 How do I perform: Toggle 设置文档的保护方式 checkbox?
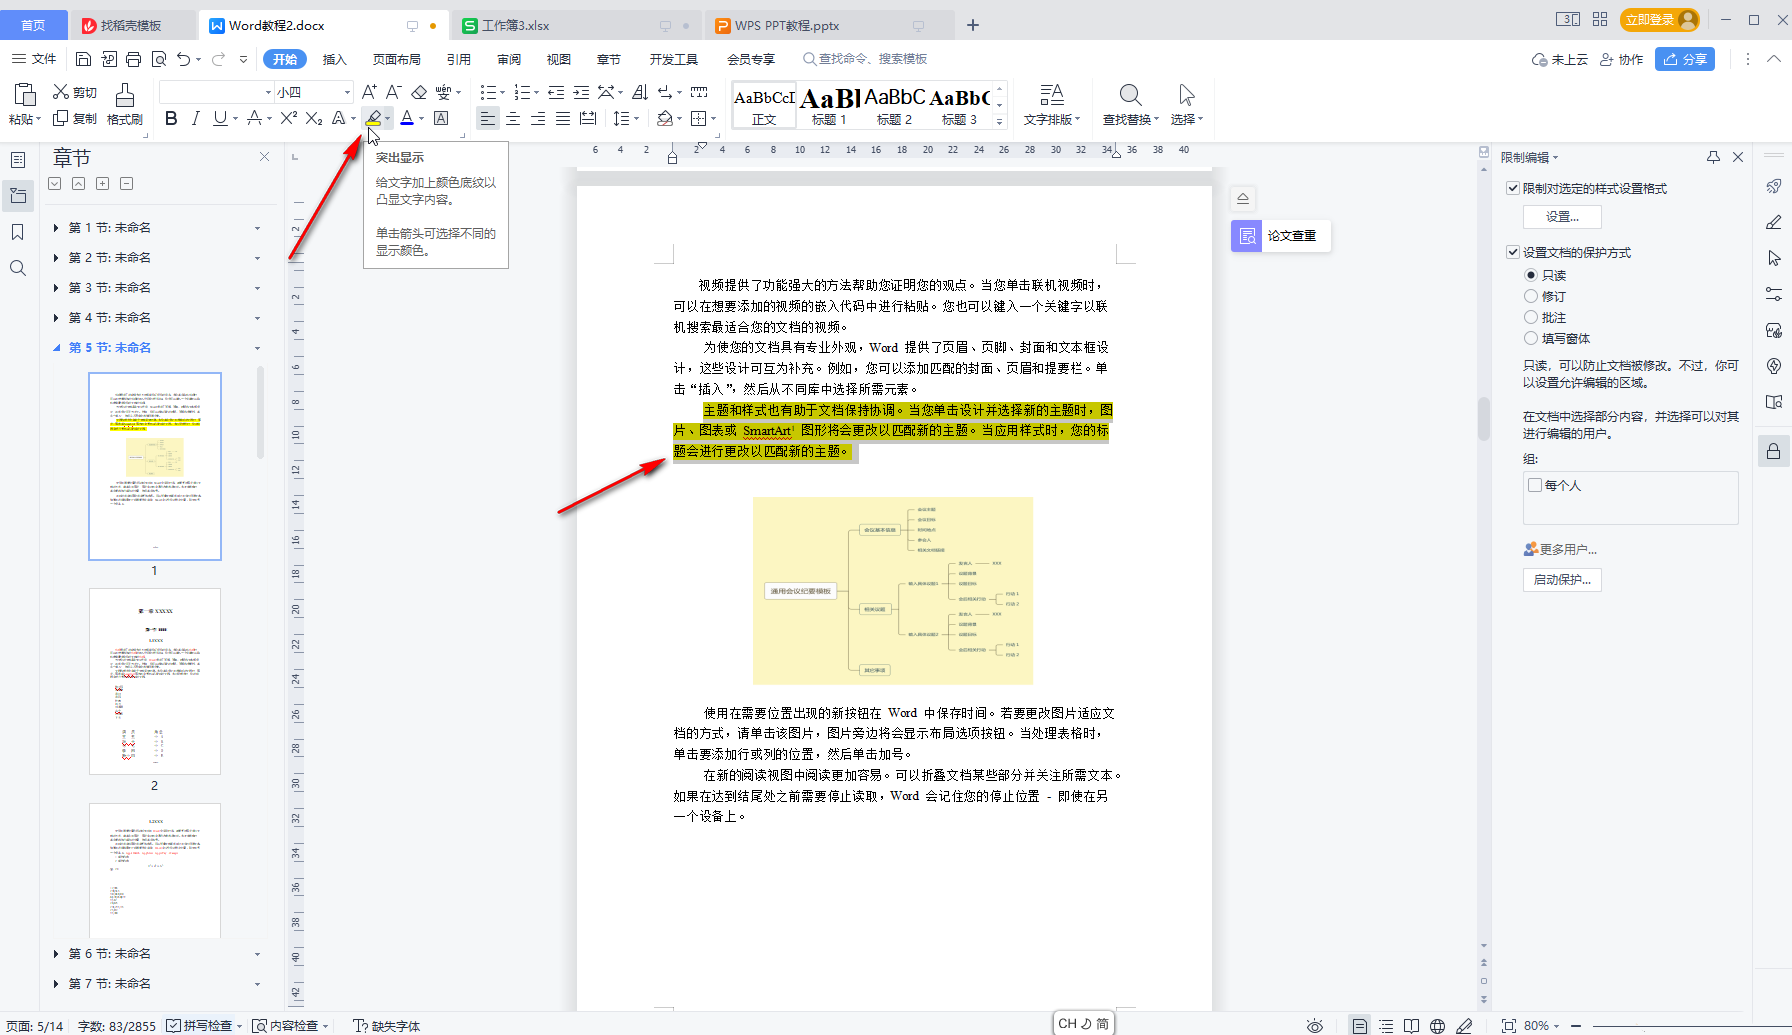point(1513,252)
